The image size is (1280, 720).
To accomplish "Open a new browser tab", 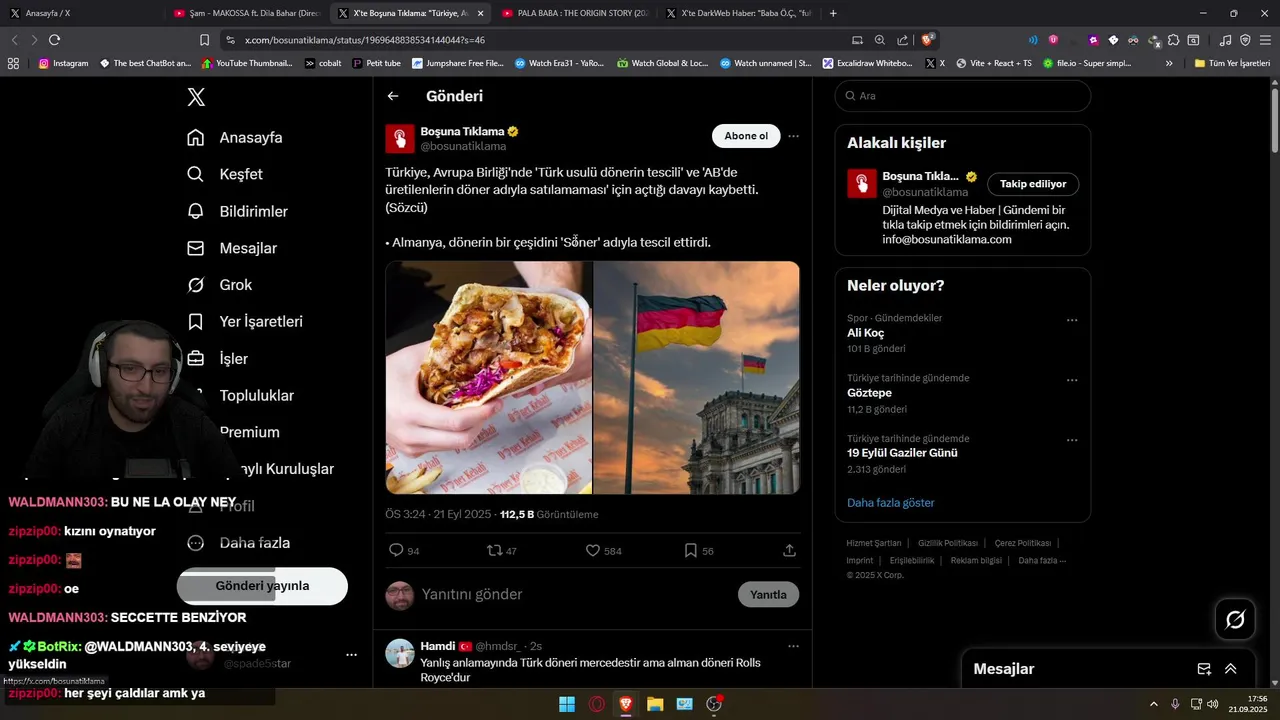I will [x=833, y=13].
